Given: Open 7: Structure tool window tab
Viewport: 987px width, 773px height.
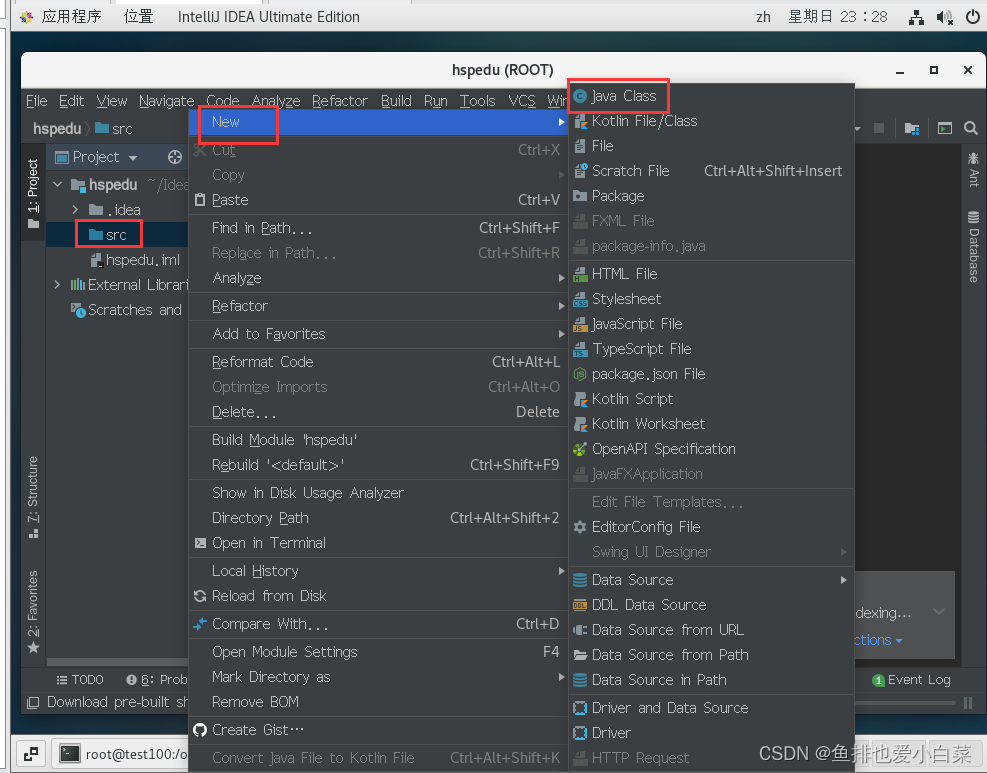Looking at the screenshot, I should [33, 497].
